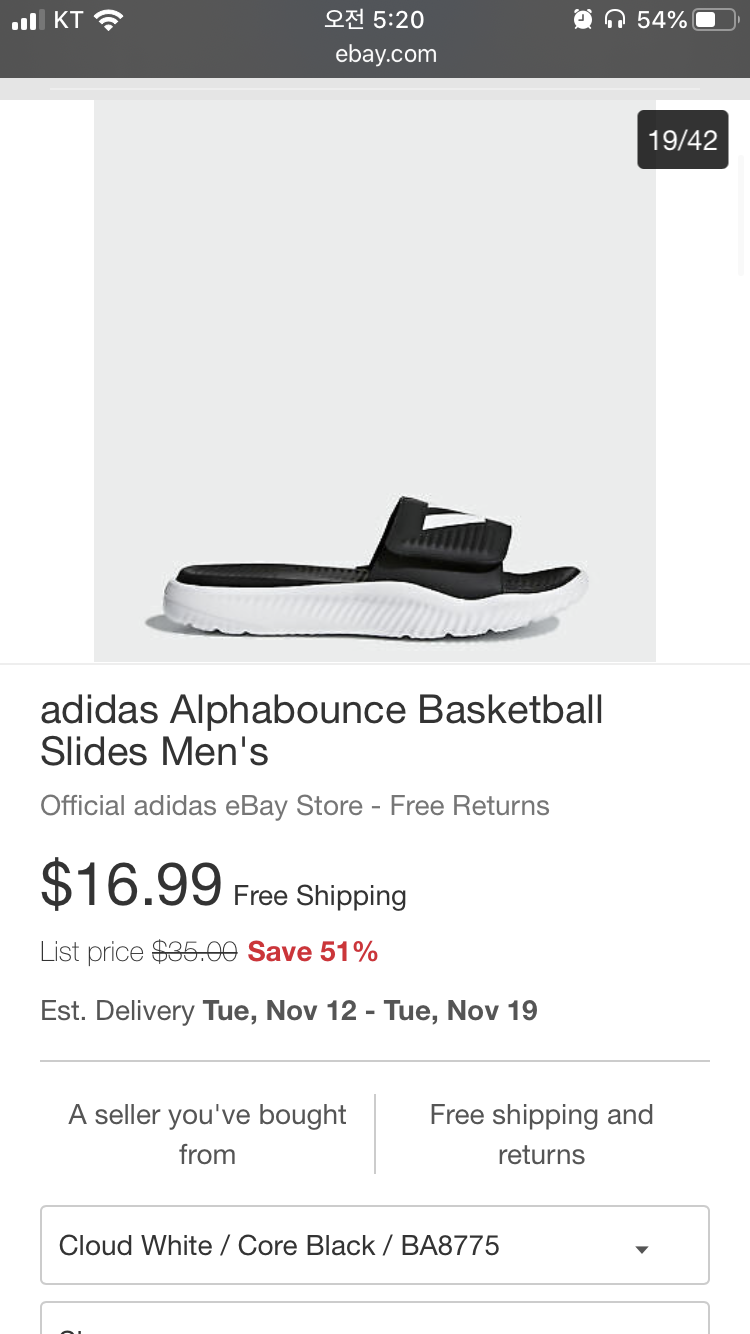Open the Official adidas eBay Store link
This screenshot has height=1334, width=750.
pos(295,806)
